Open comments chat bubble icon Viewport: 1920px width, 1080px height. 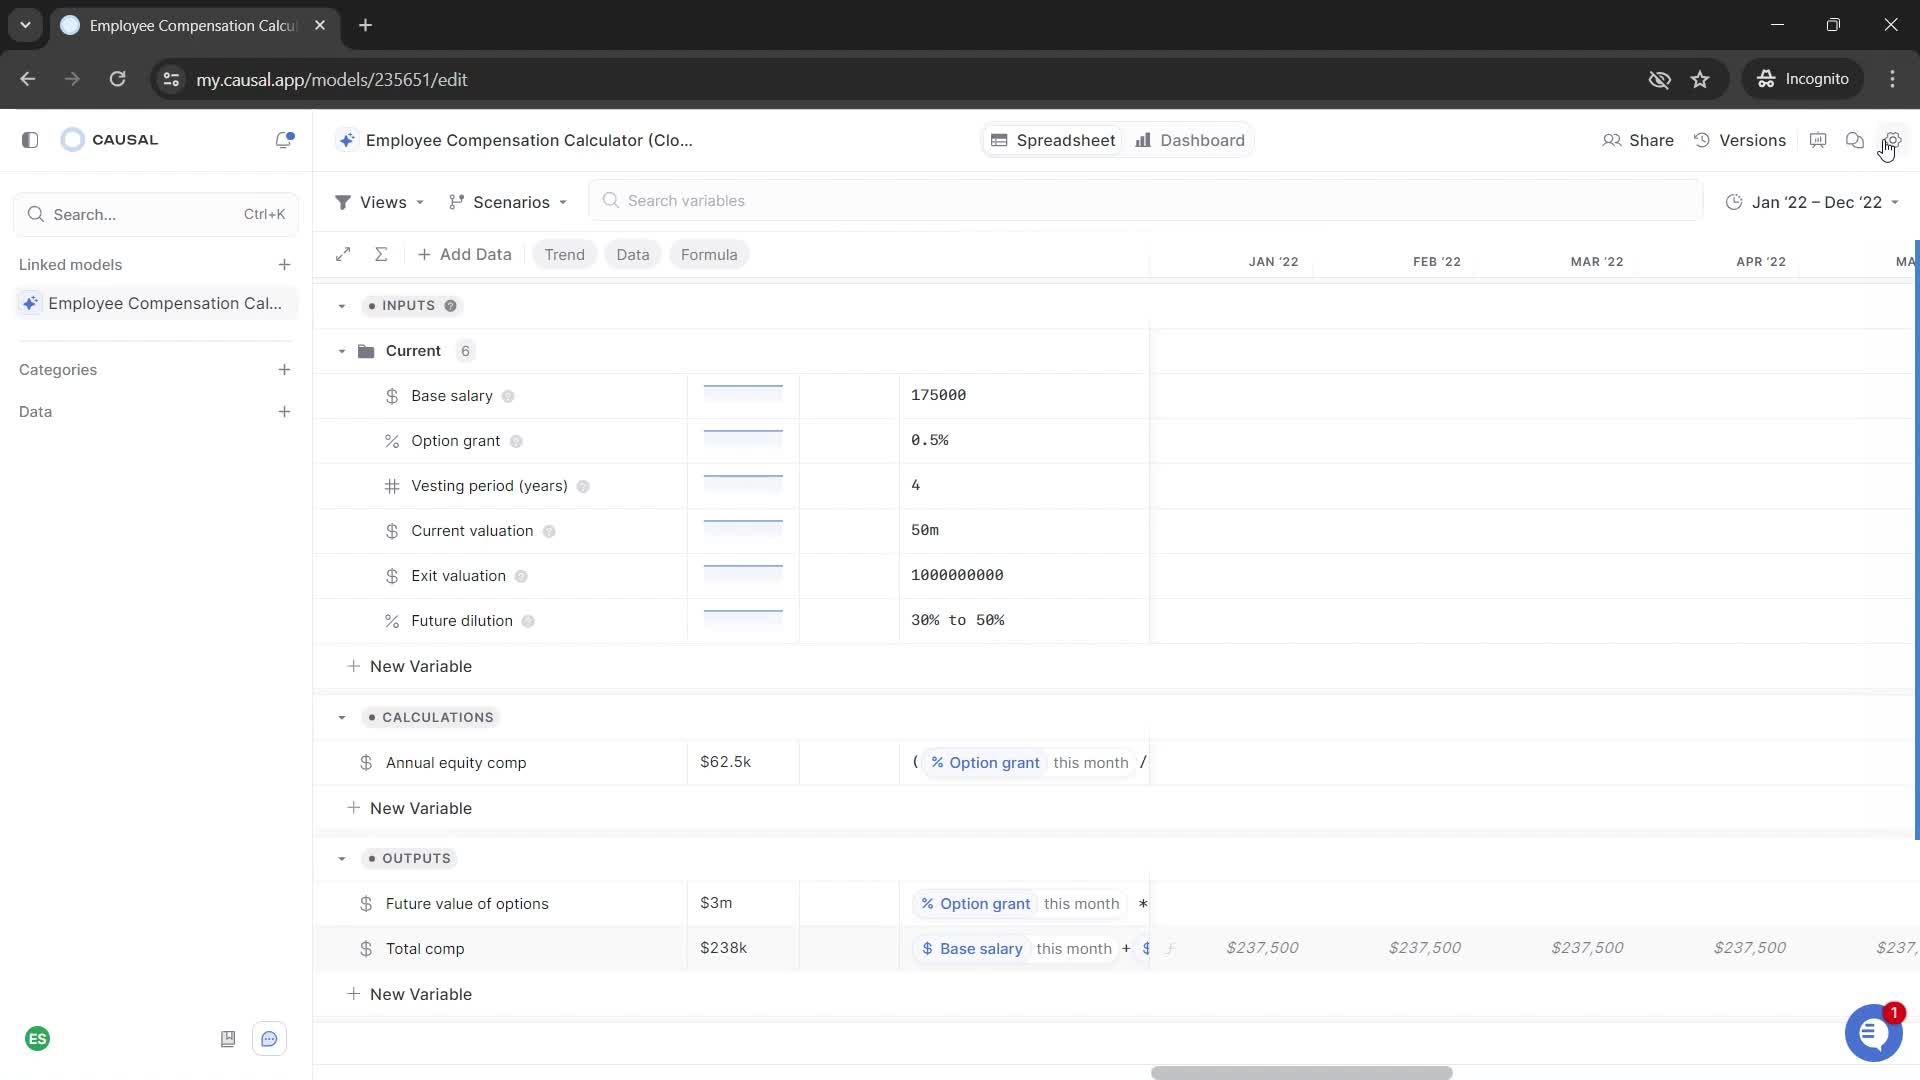click(x=1855, y=140)
